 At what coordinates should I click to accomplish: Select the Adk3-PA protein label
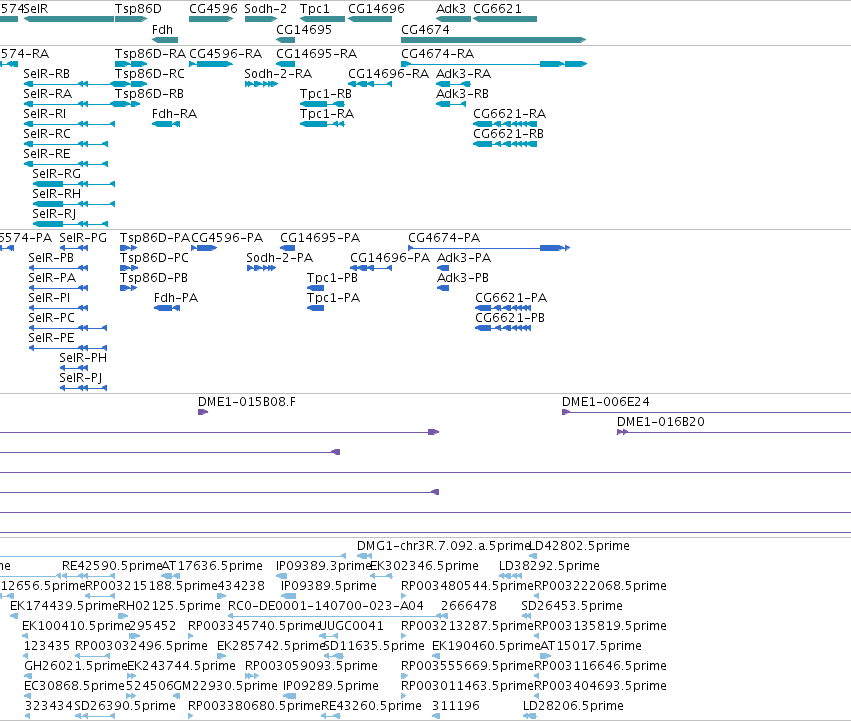pos(464,257)
